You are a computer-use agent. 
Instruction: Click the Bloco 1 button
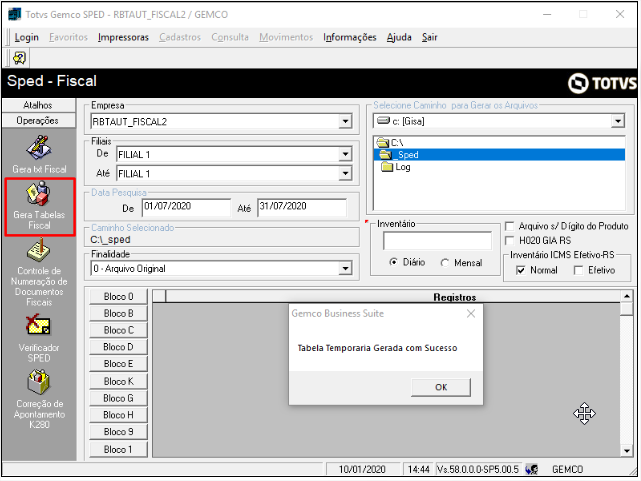coord(118,449)
